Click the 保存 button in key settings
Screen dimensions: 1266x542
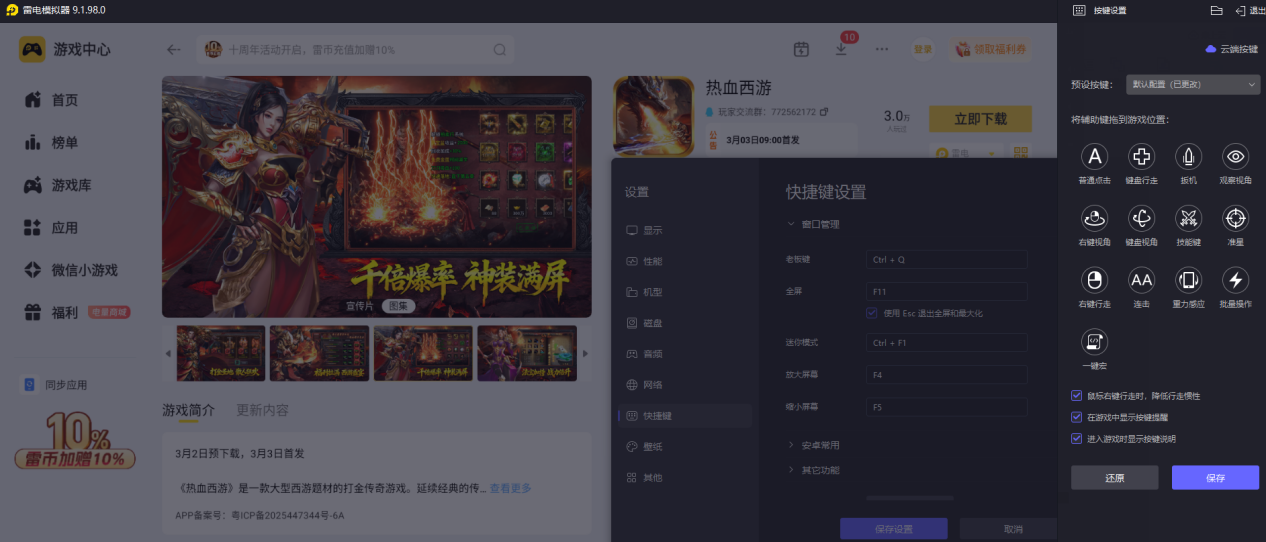coord(1215,478)
